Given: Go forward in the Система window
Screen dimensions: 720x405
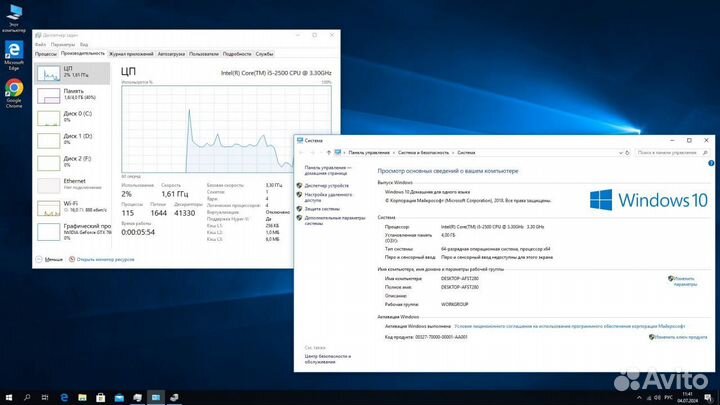Looking at the screenshot, I should 312,152.
